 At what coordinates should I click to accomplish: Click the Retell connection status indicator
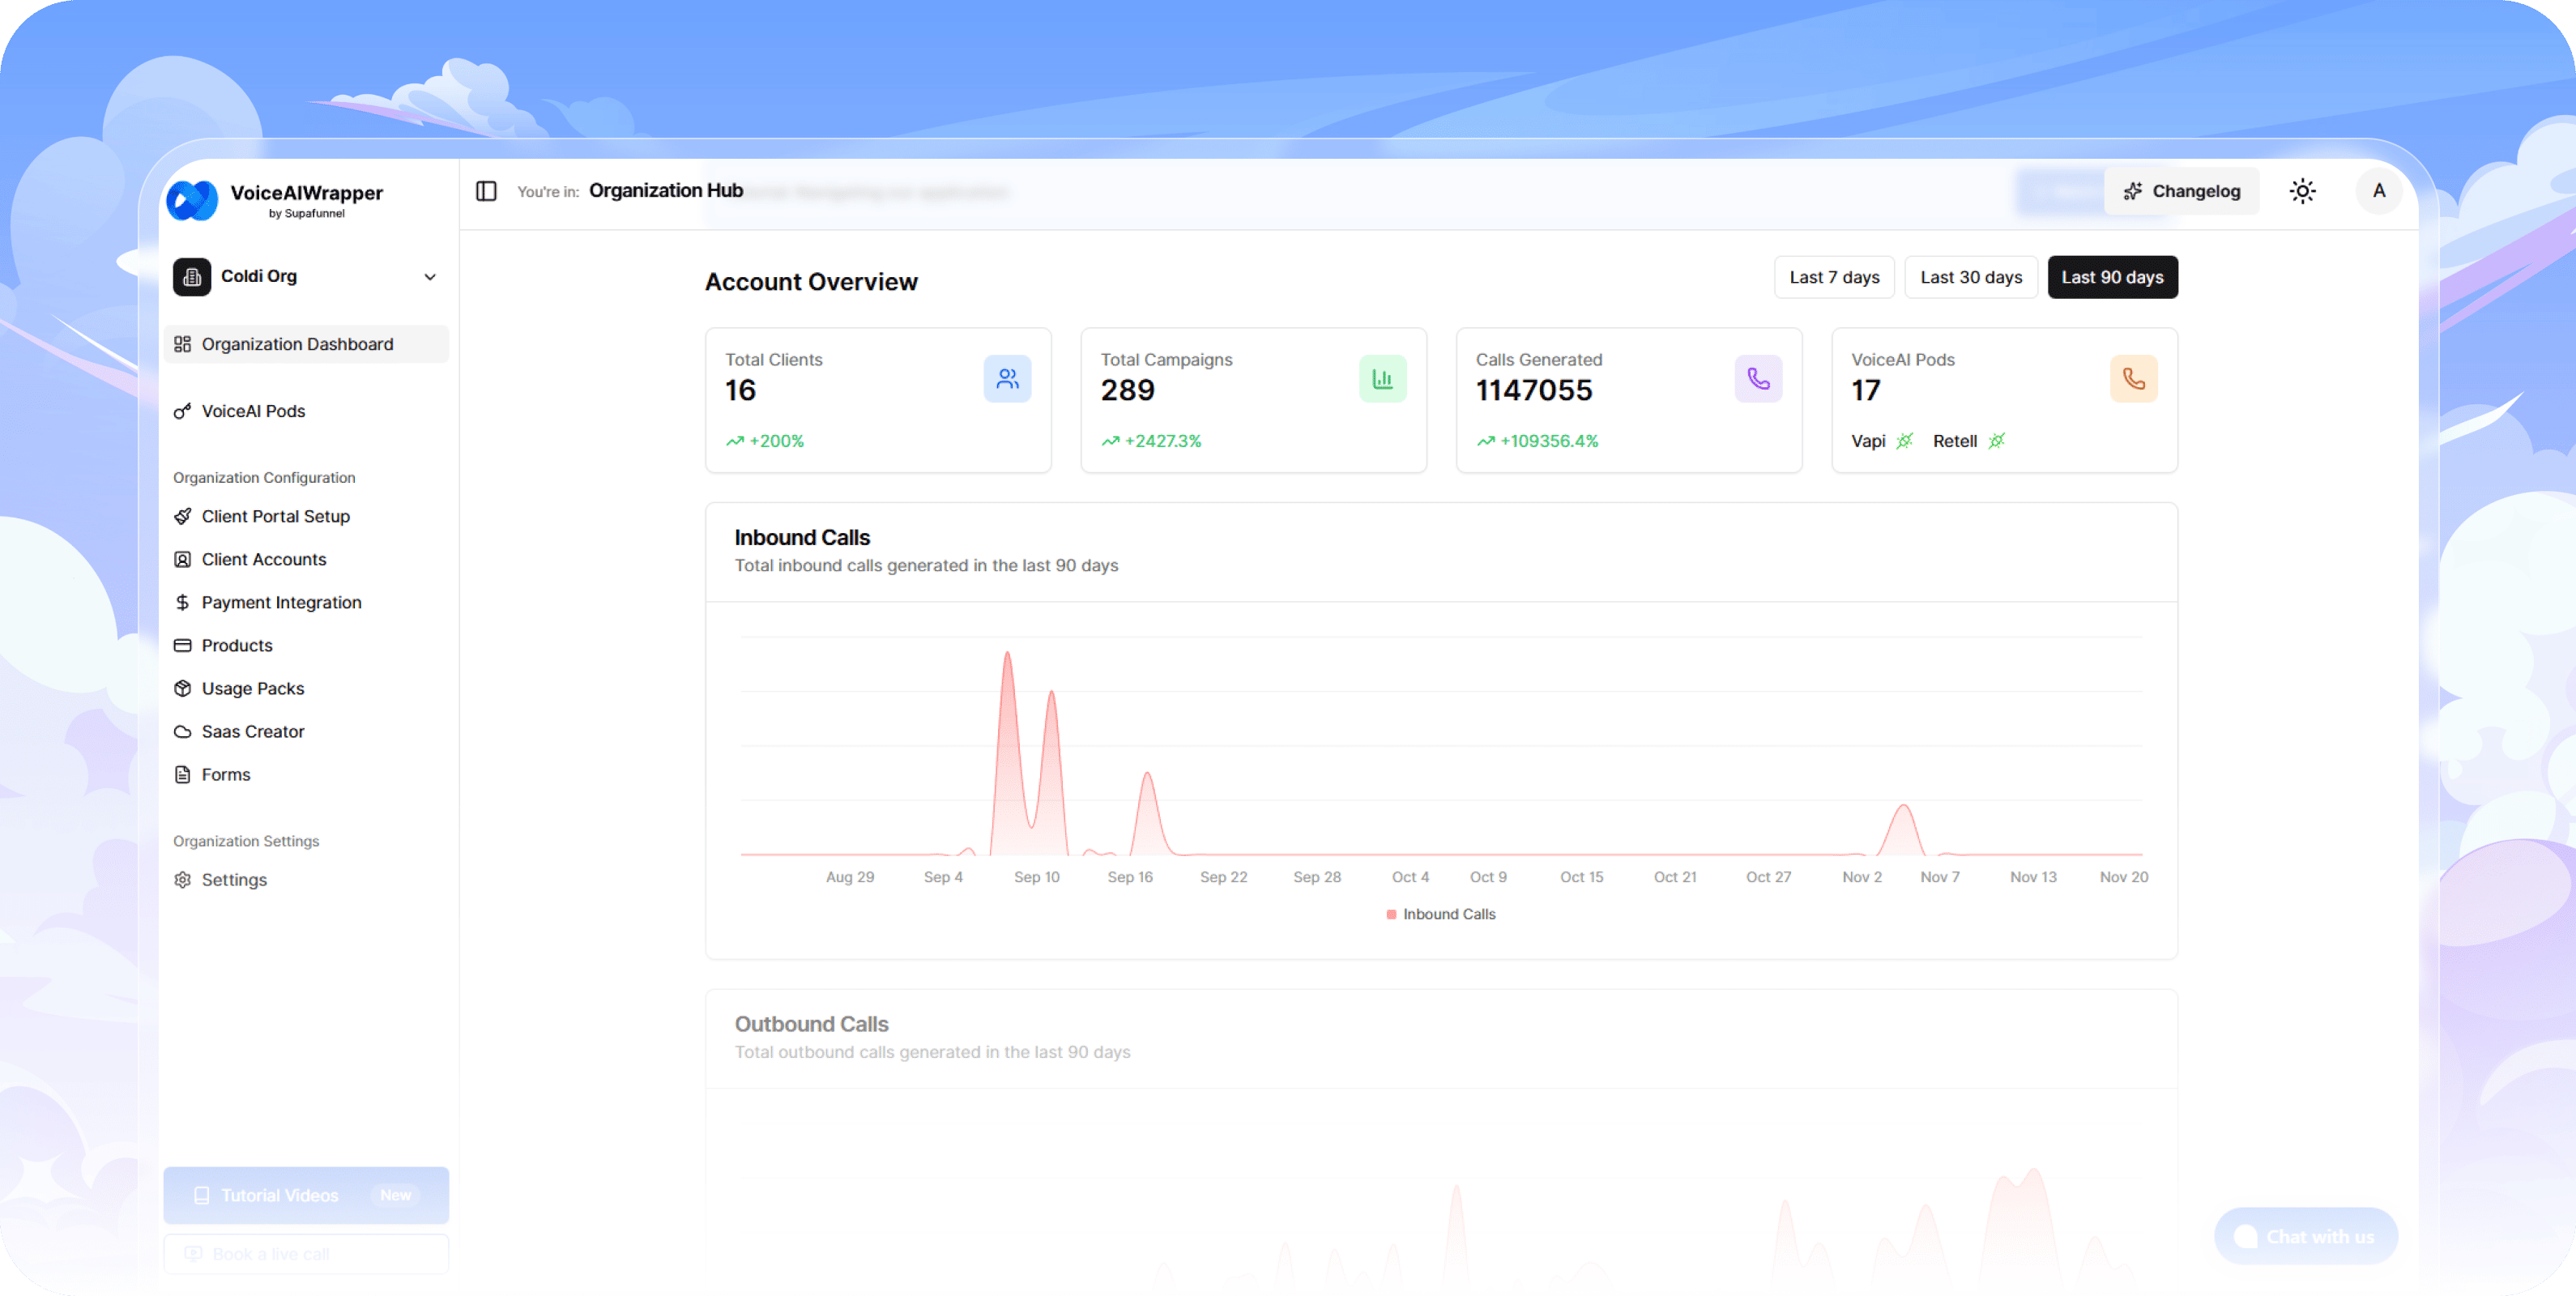(x=1997, y=440)
